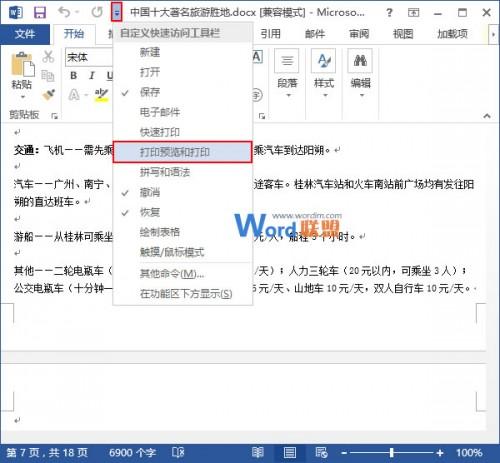Screen dimensions: 500x463
Task: Apply text effects letter A icon
Action: point(74,95)
